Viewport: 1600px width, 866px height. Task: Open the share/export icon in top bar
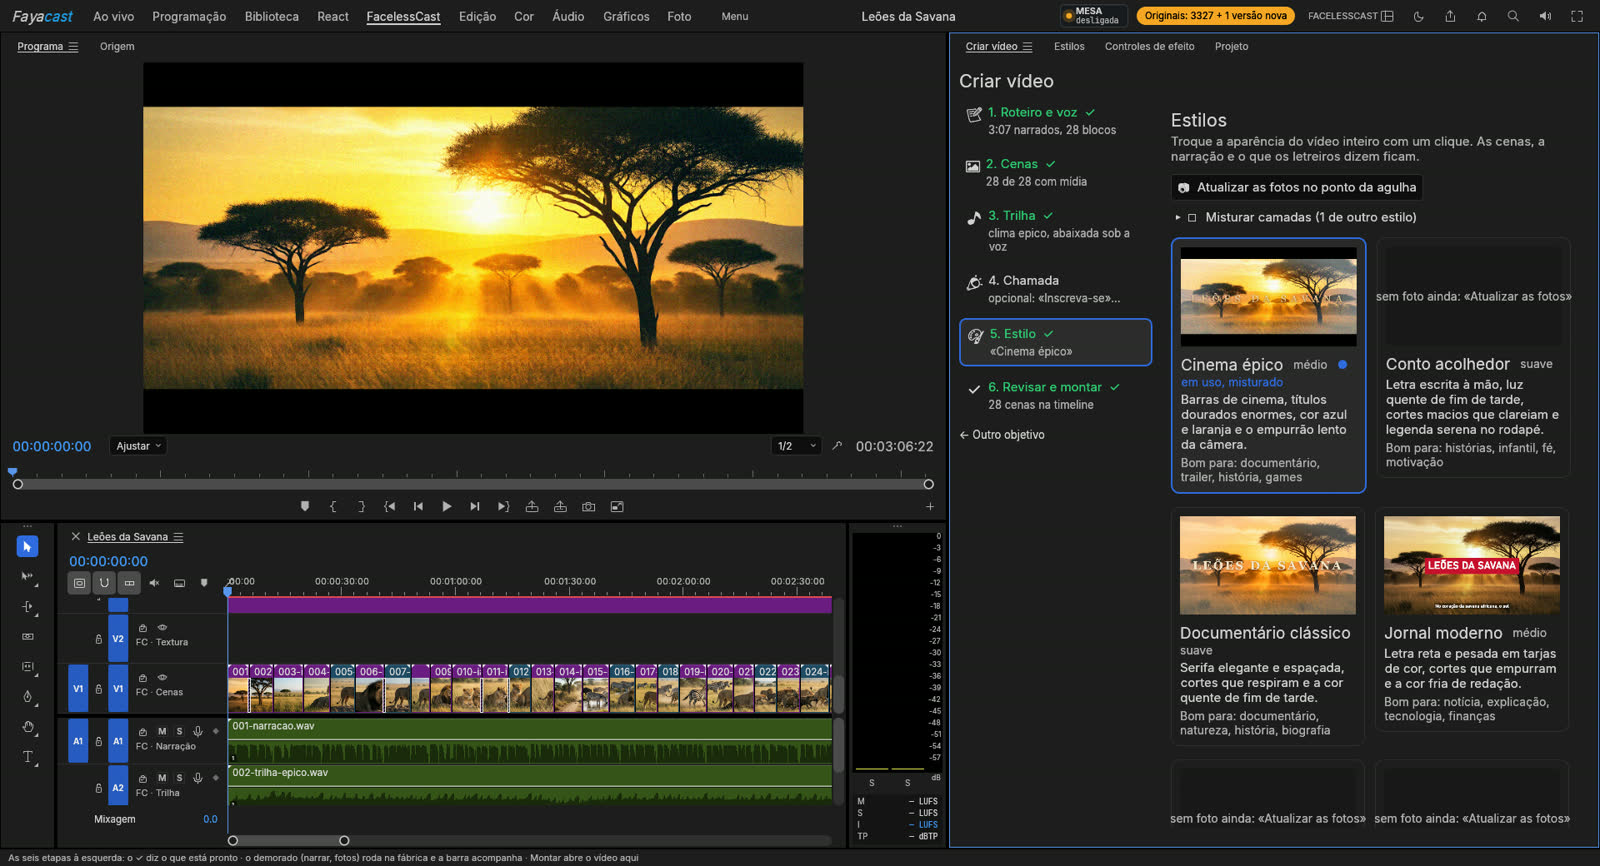[1450, 16]
